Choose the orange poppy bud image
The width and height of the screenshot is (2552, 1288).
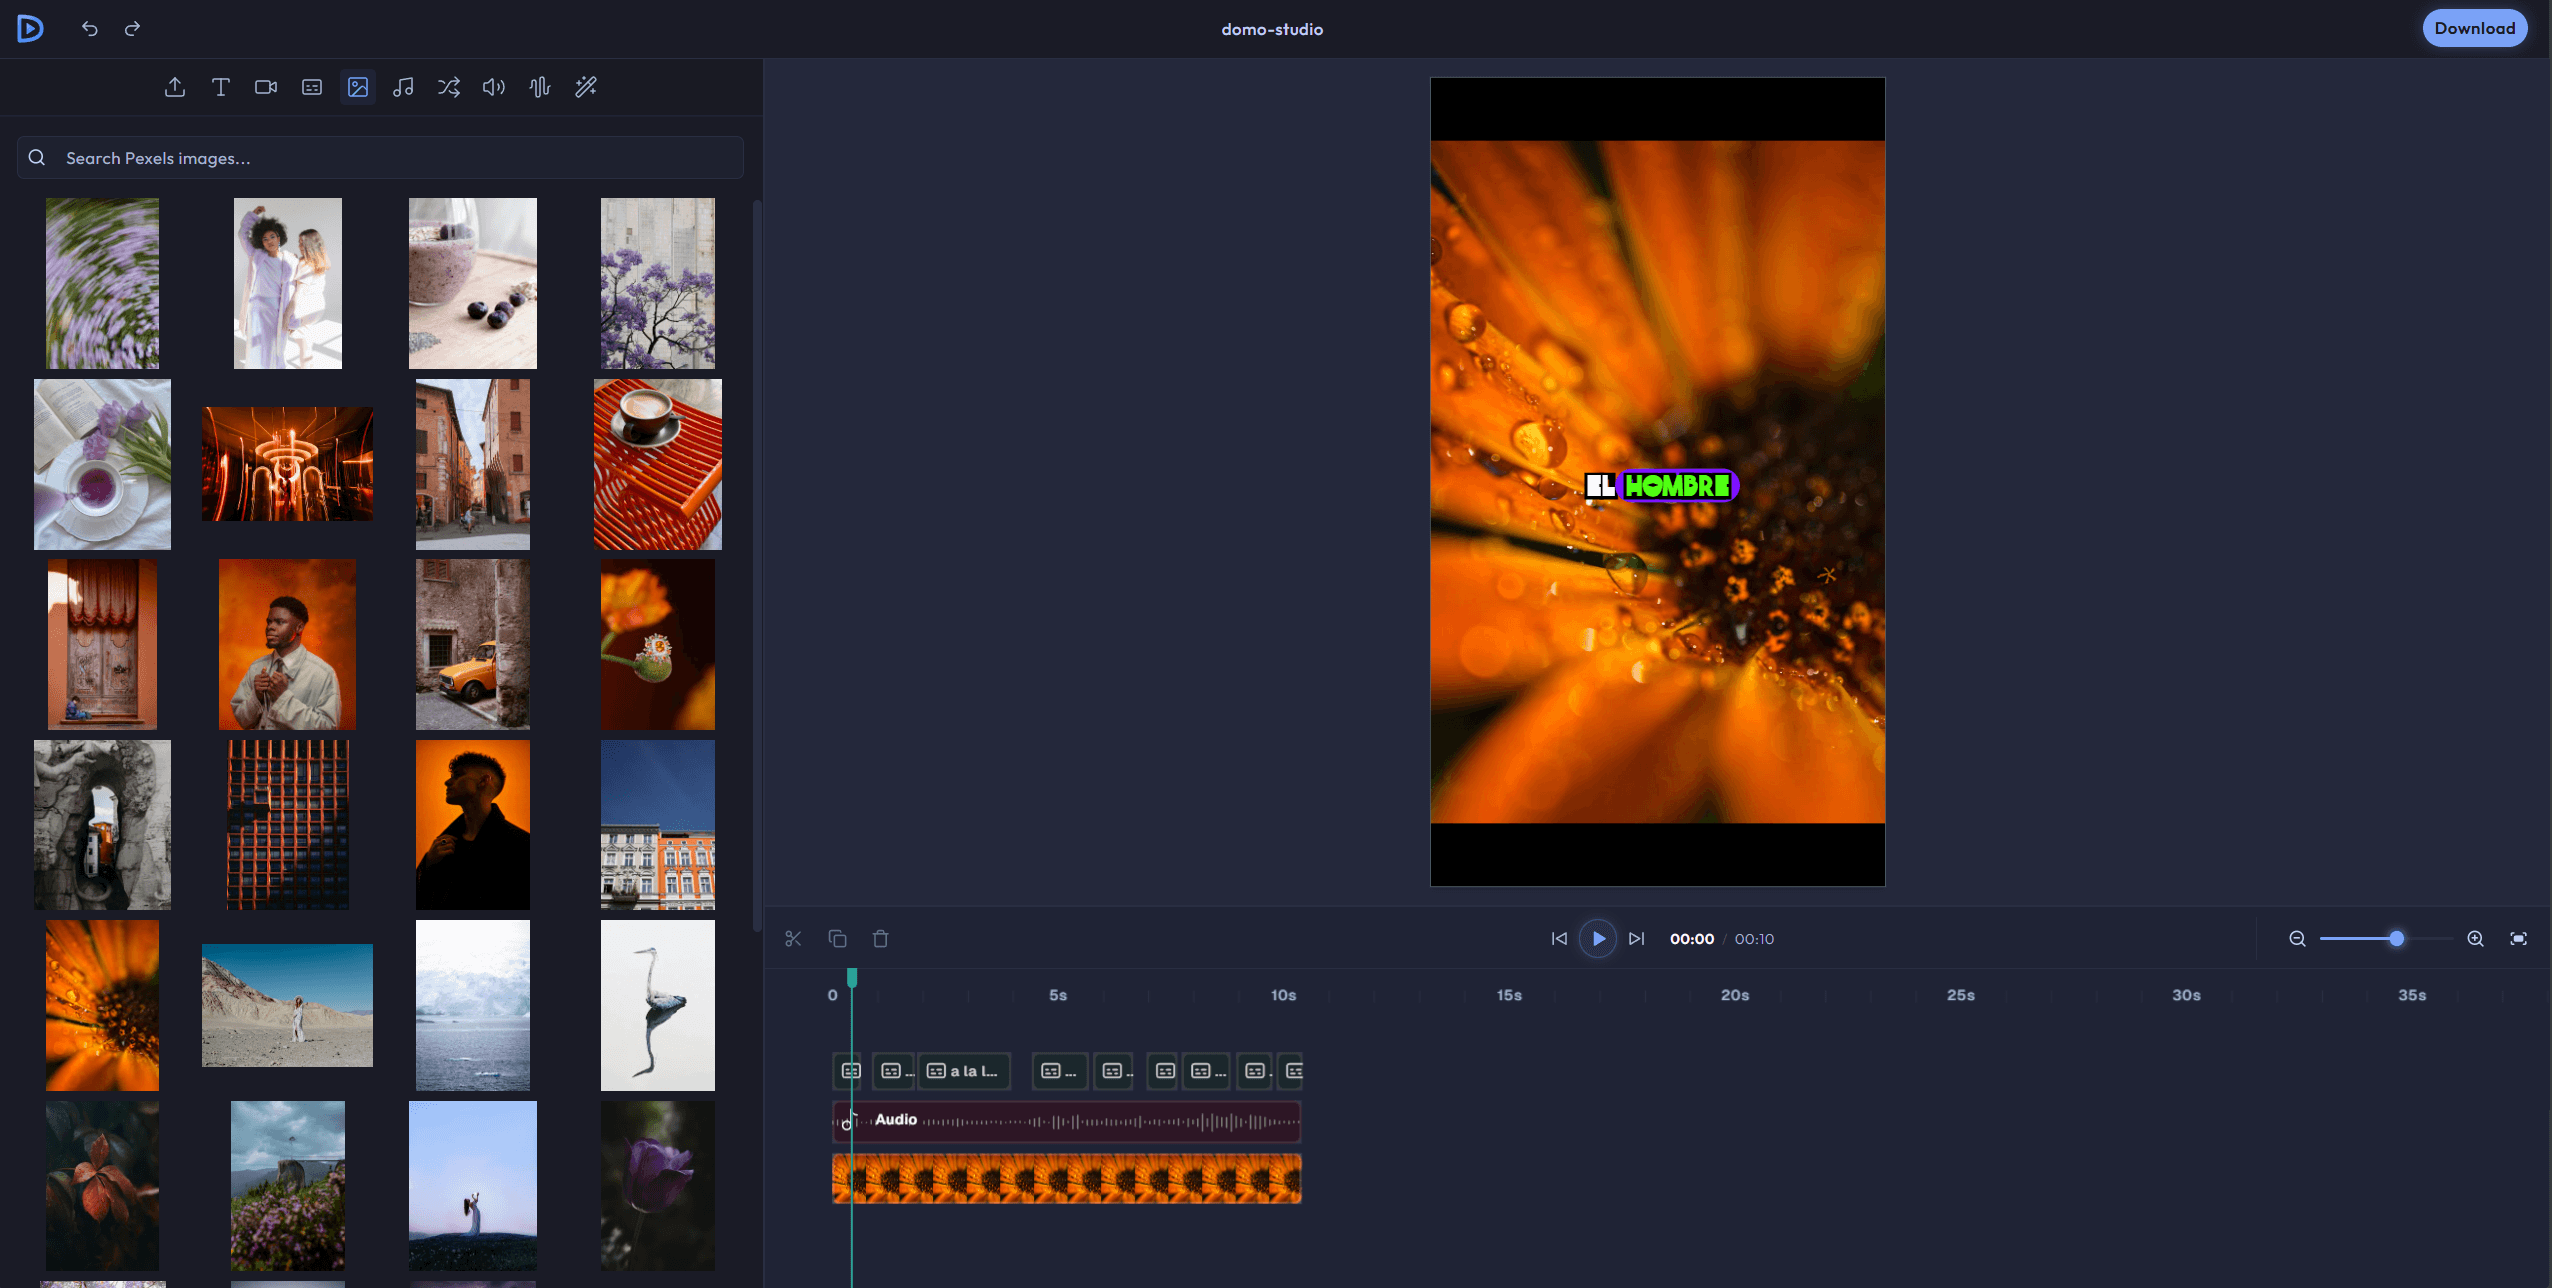click(x=658, y=644)
